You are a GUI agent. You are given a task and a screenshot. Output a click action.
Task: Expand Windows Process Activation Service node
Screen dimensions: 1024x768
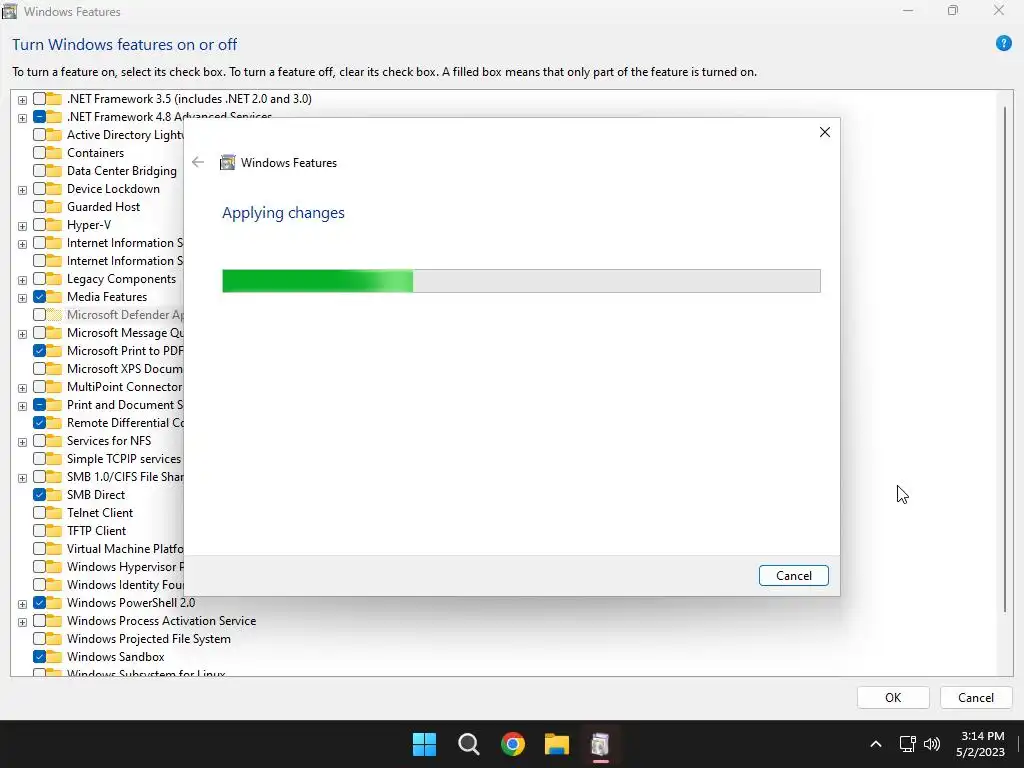[x=22, y=622]
